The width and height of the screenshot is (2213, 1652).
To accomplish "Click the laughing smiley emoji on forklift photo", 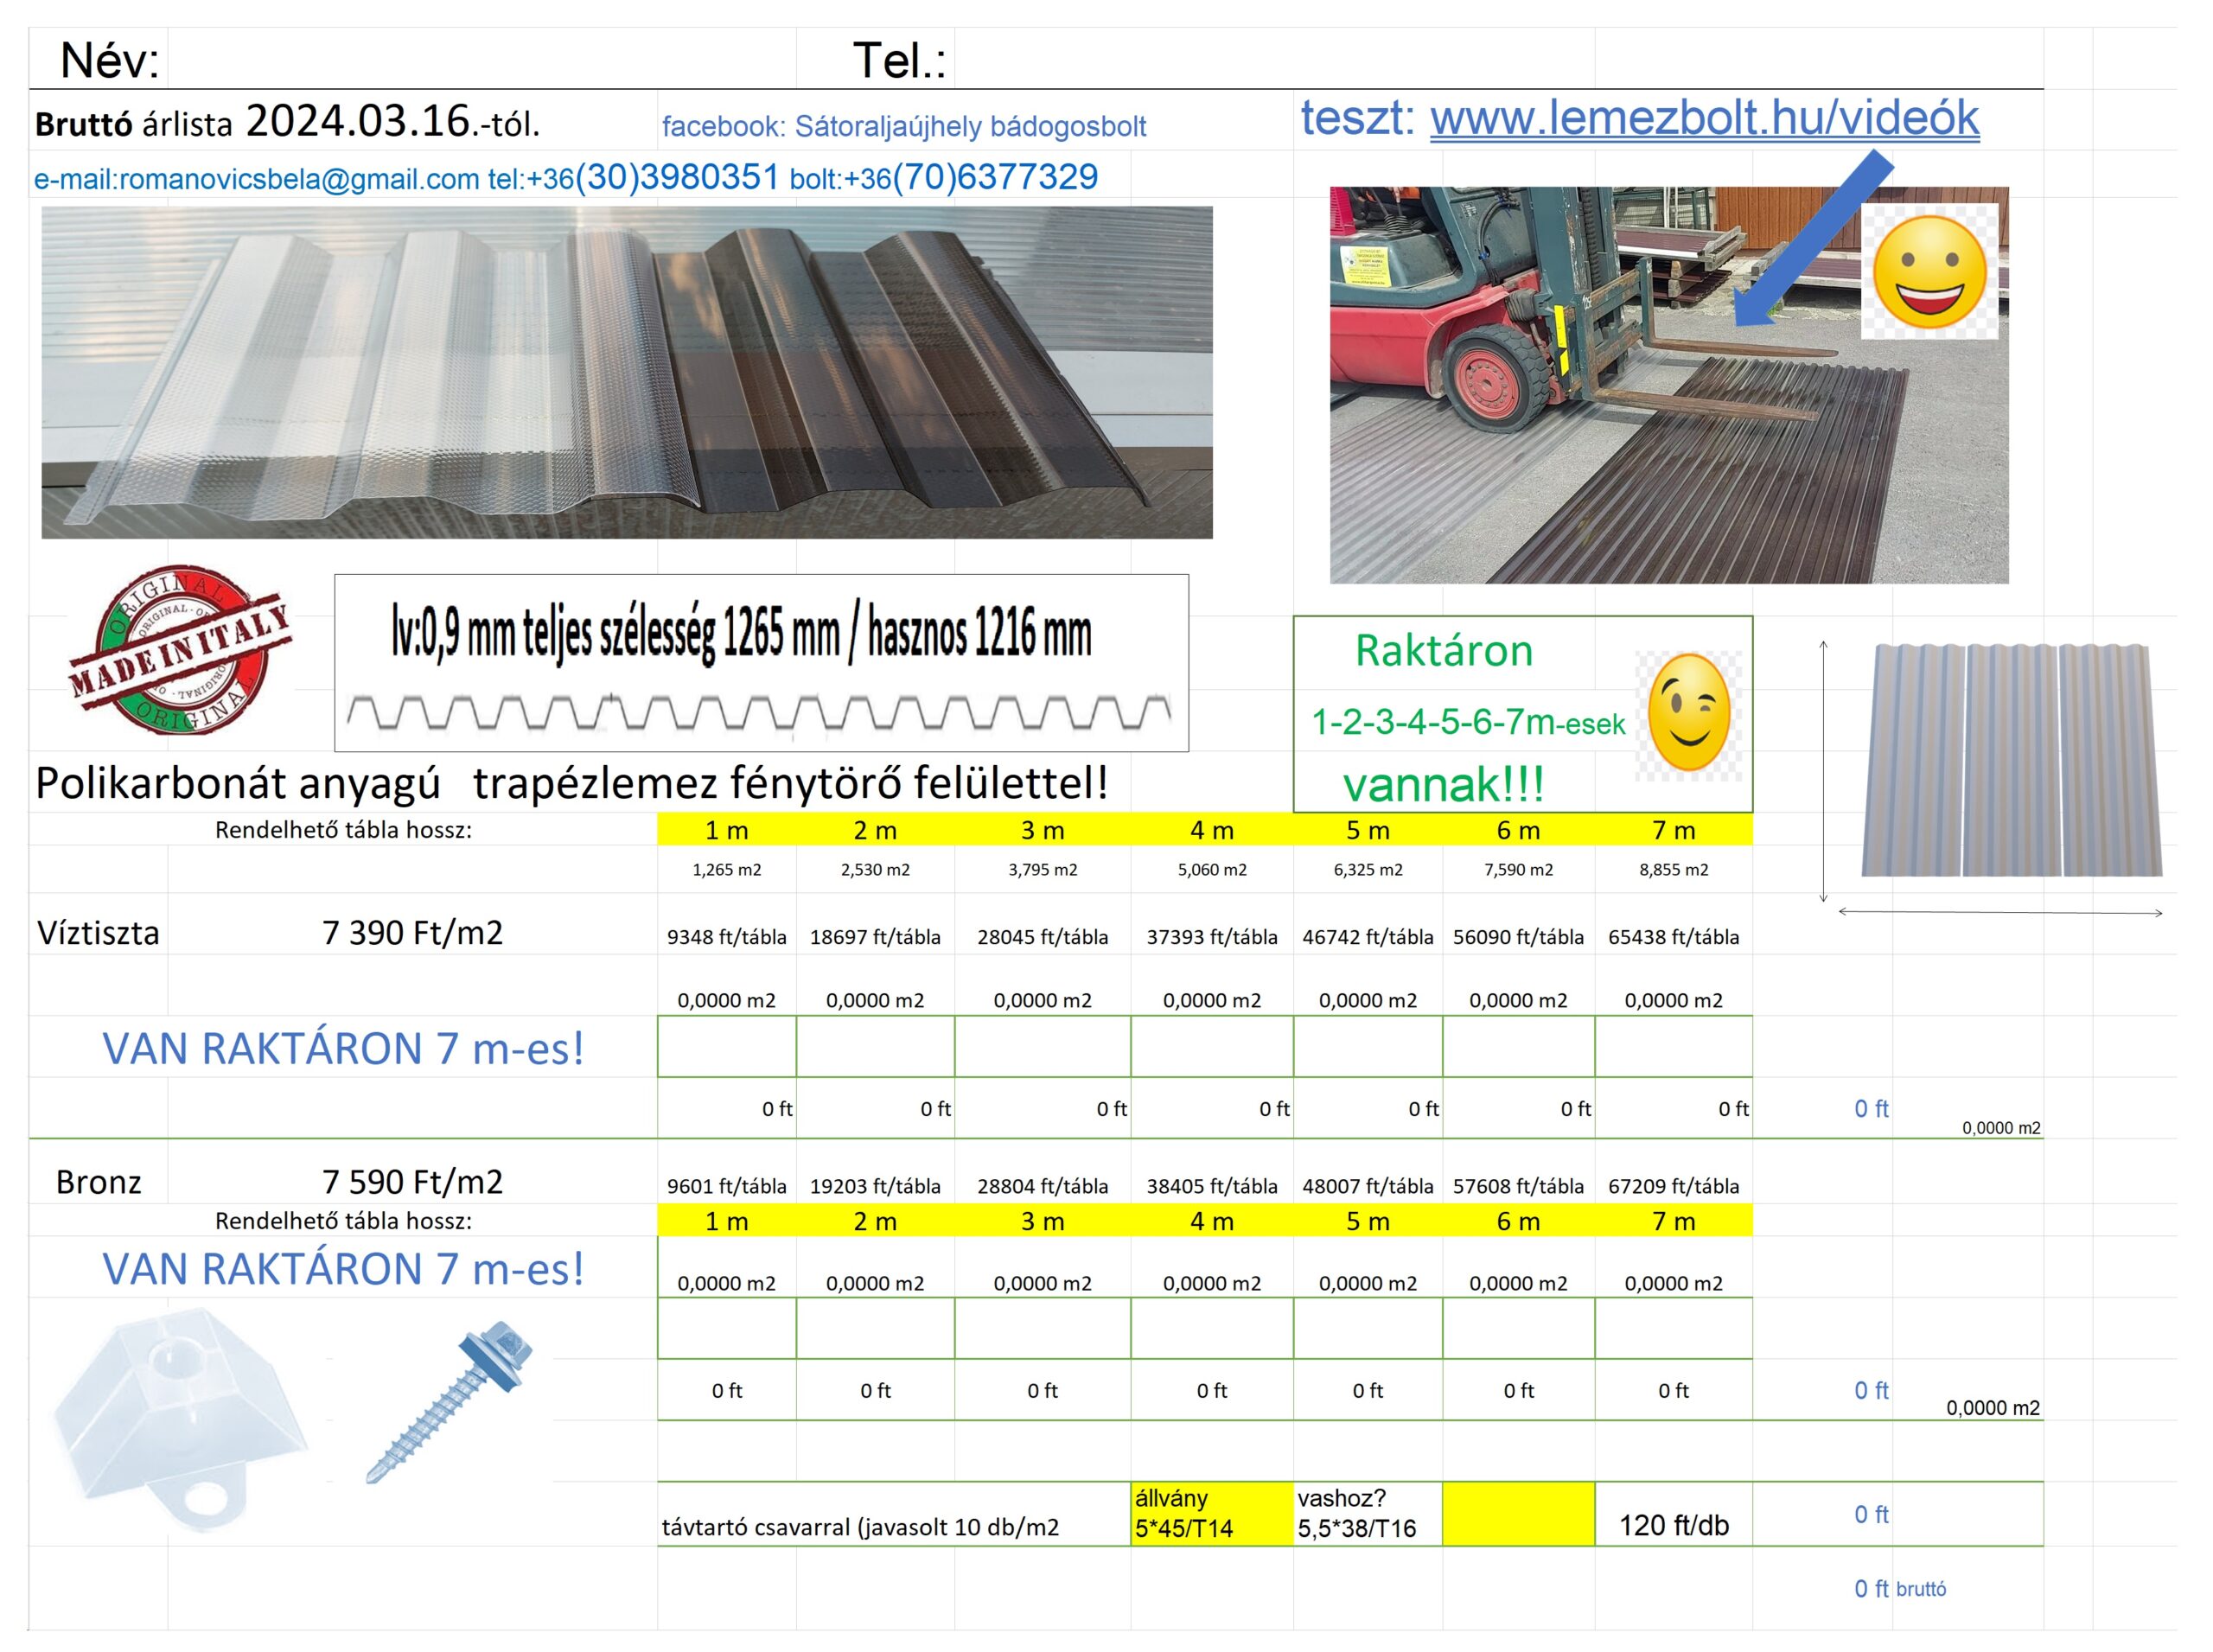I will click(x=1929, y=271).
